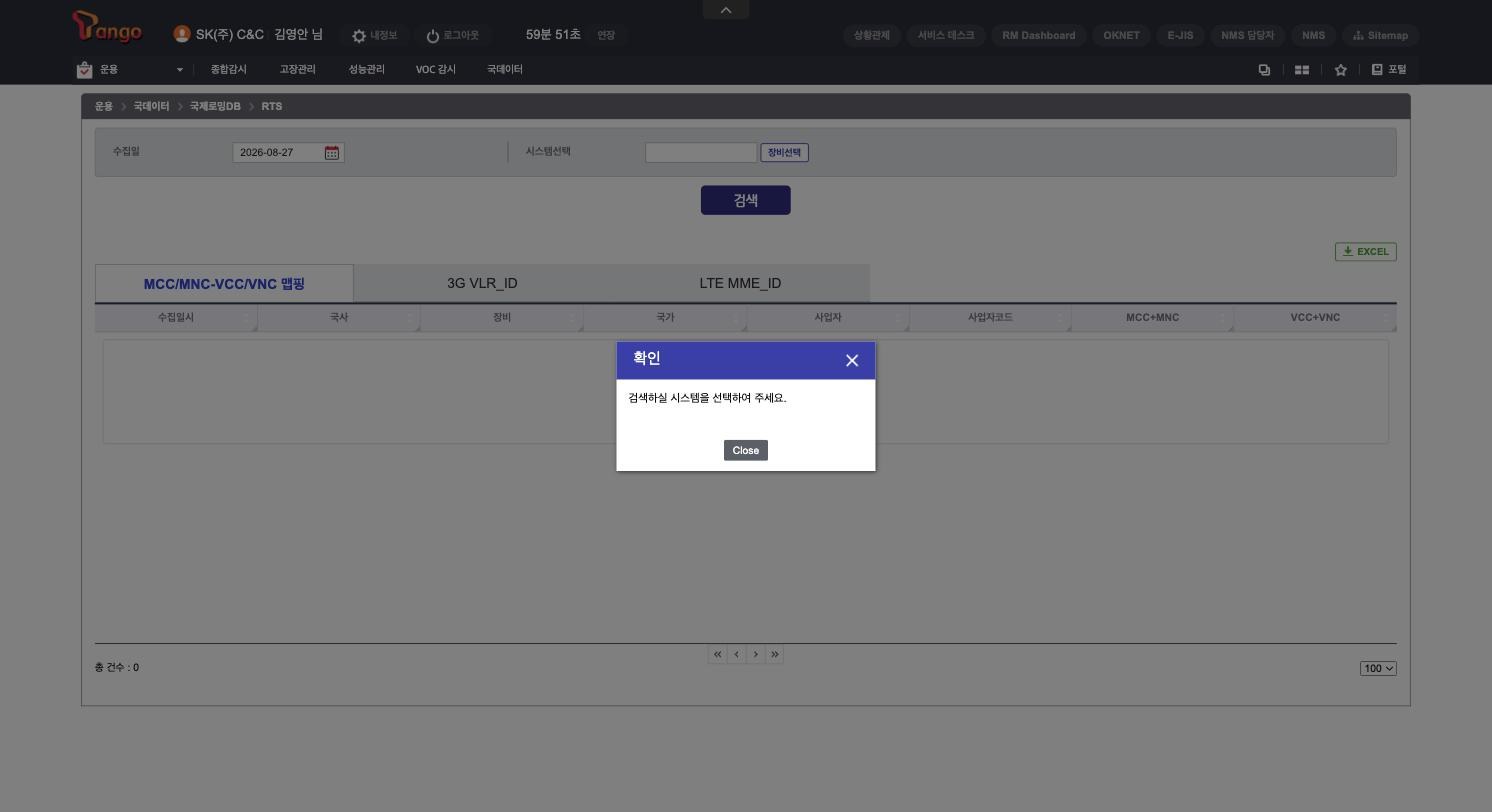Viewport: 1492px width, 812px height.
Task: Click the 수집일 date input field
Action: (x=278, y=153)
